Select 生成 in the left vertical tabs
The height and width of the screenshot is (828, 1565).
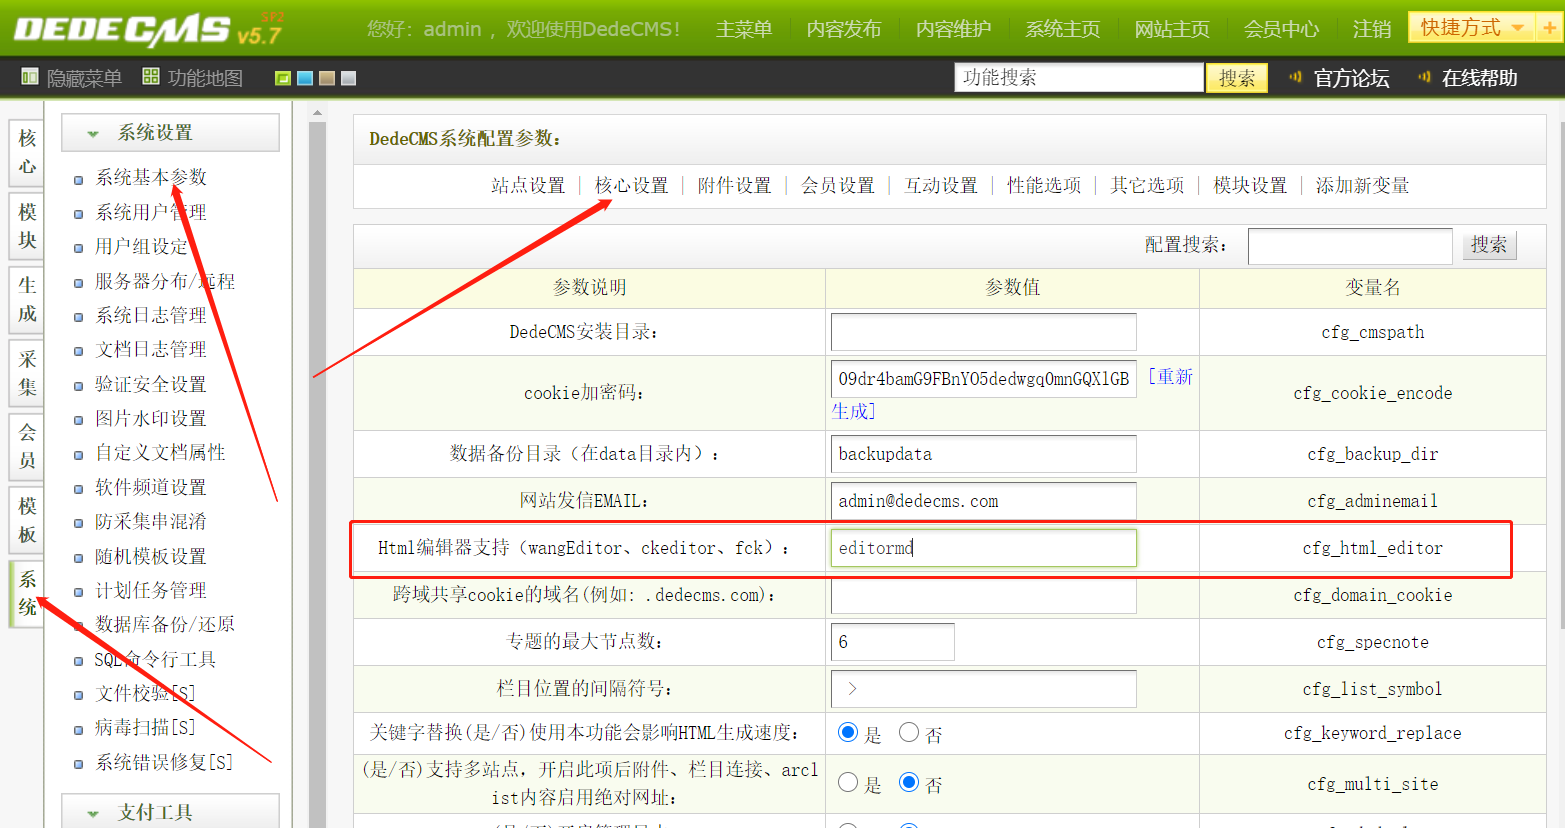[27, 299]
